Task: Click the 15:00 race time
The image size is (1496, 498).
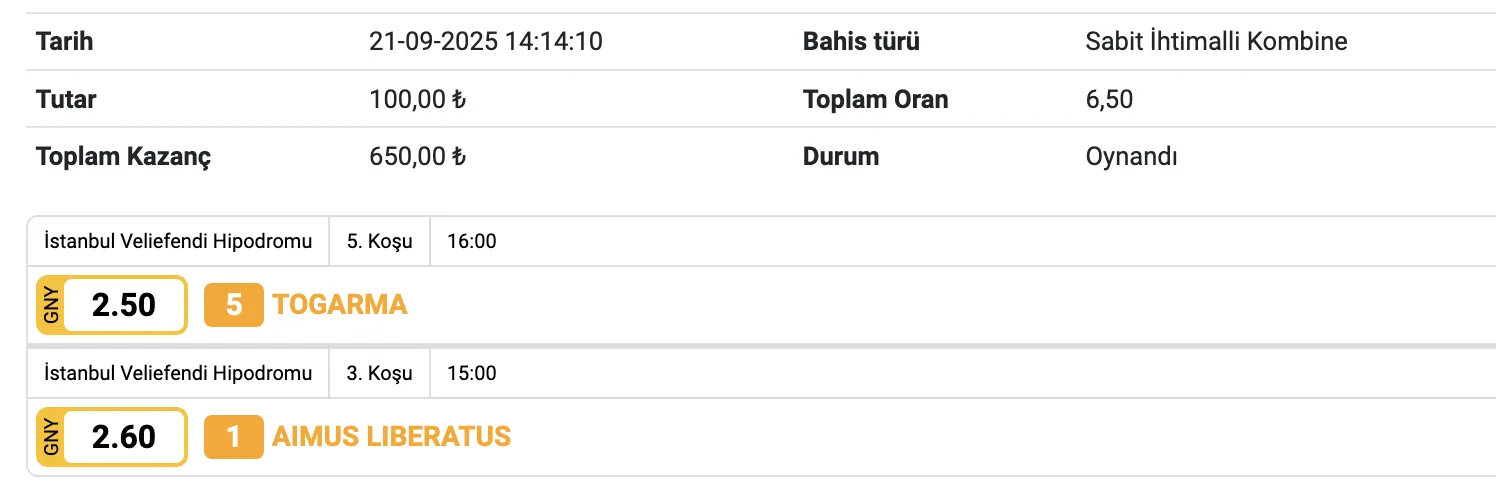Action: [472, 374]
